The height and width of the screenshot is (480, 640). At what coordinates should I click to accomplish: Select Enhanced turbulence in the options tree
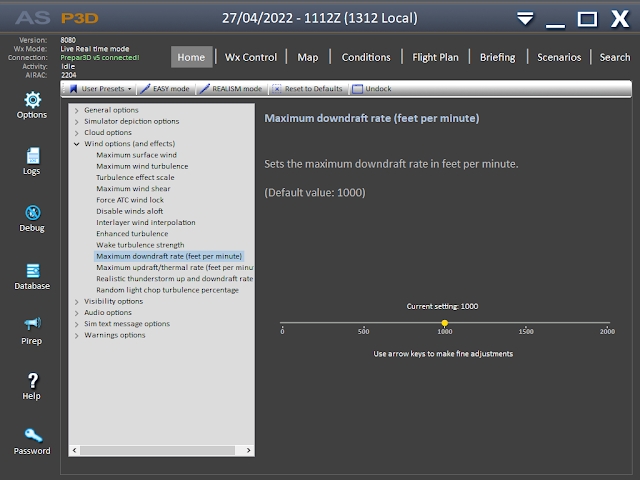[132, 233]
